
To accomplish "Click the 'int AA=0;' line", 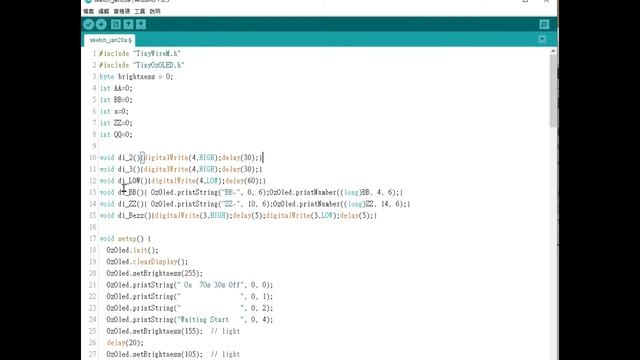I will pyautogui.click(x=116, y=88).
